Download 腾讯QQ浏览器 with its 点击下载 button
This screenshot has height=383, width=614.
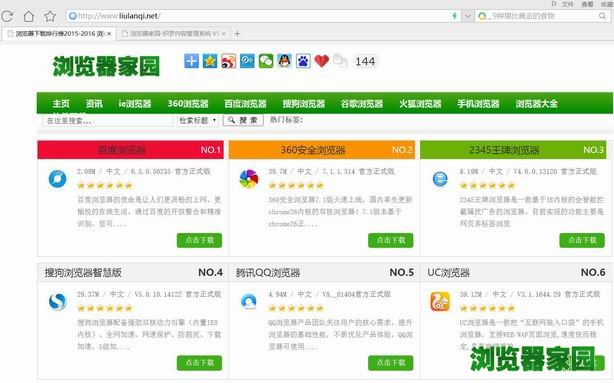tap(390, 363)
